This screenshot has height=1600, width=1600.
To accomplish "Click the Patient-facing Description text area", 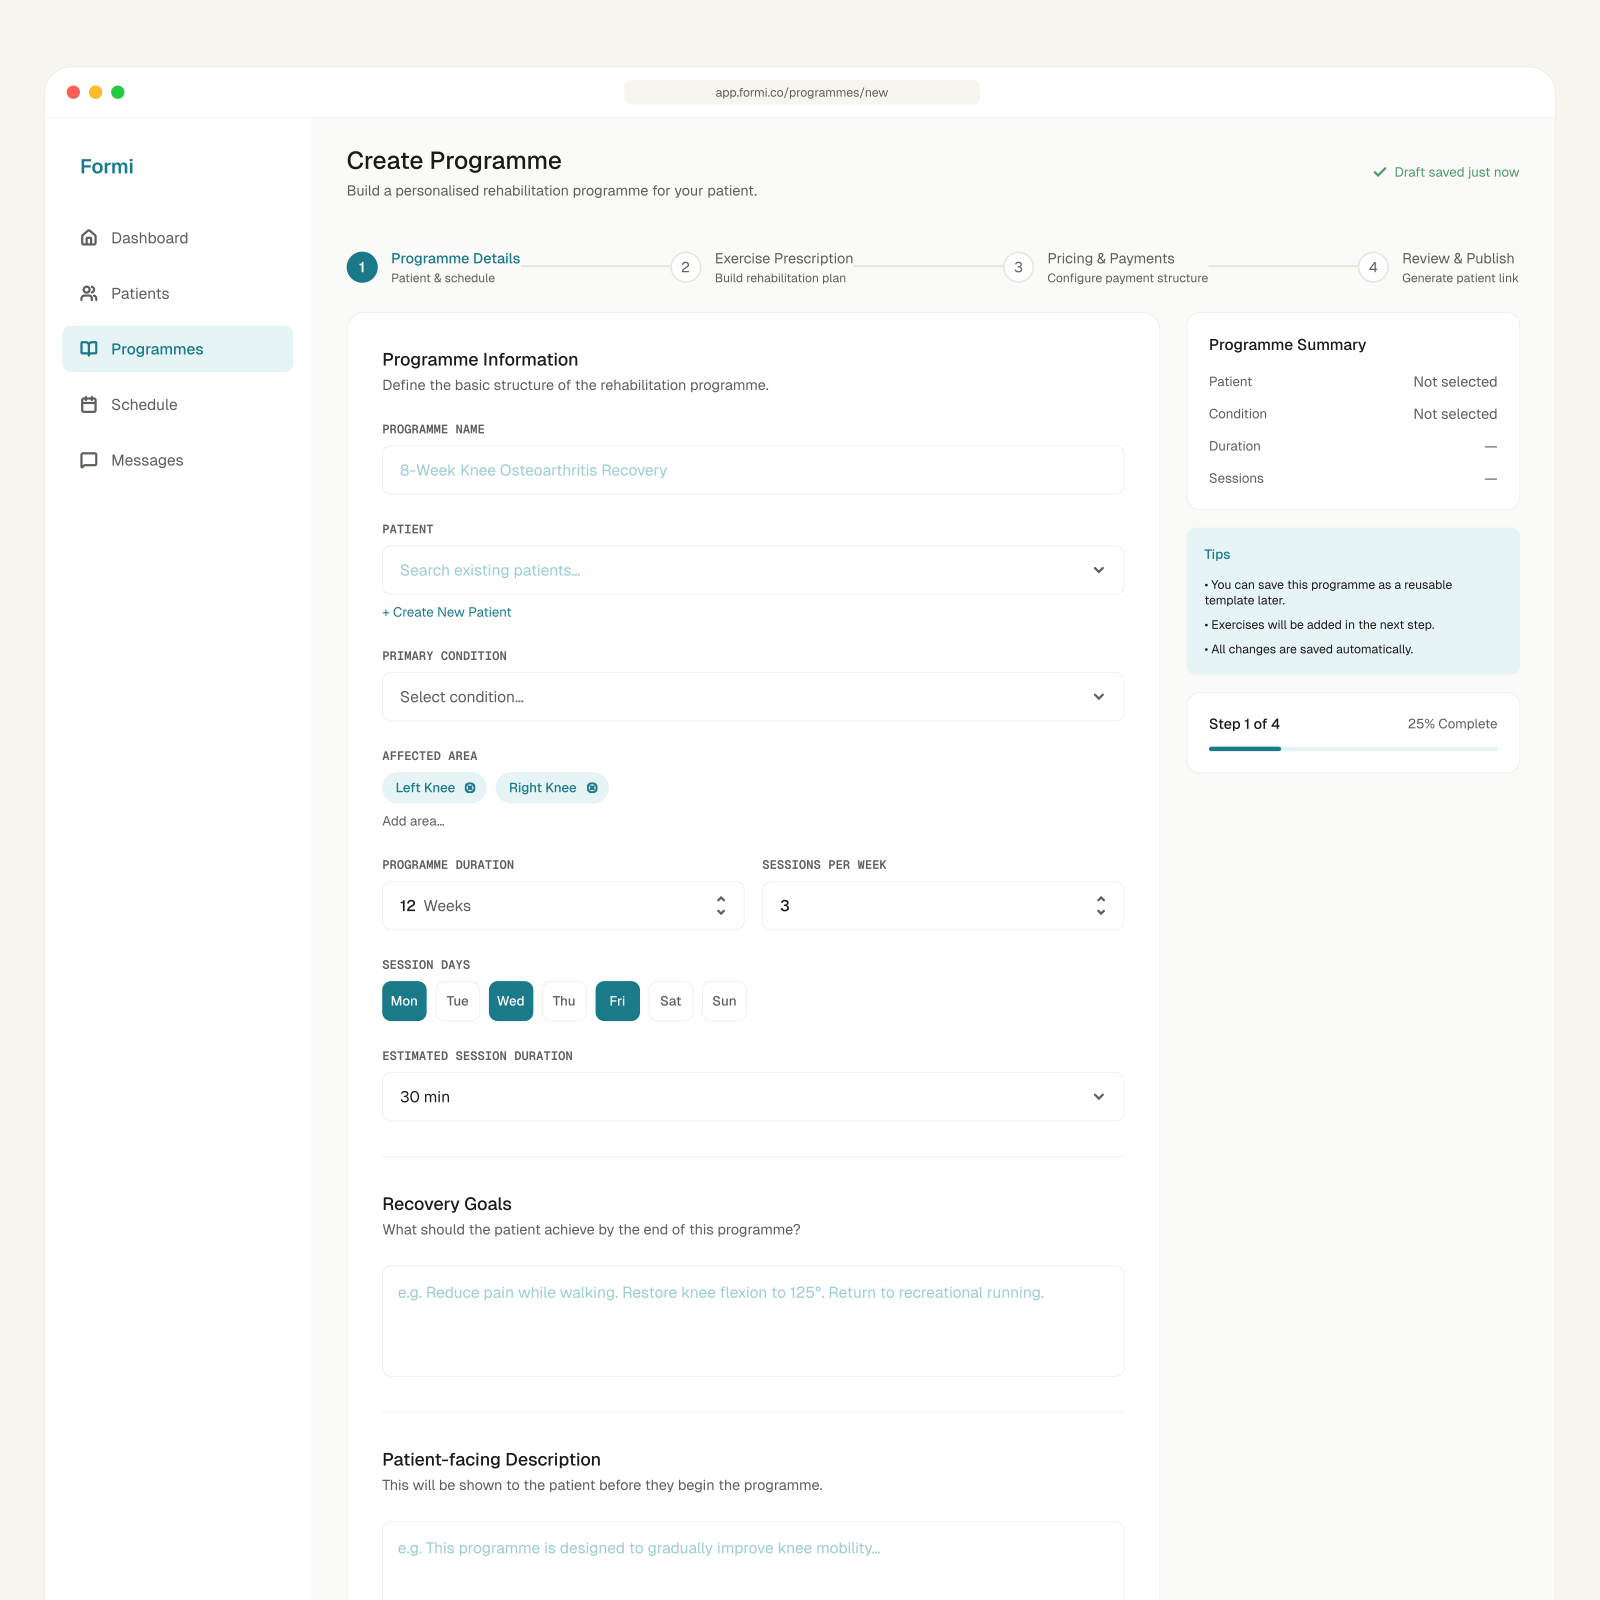I will tap(753, 1560).
